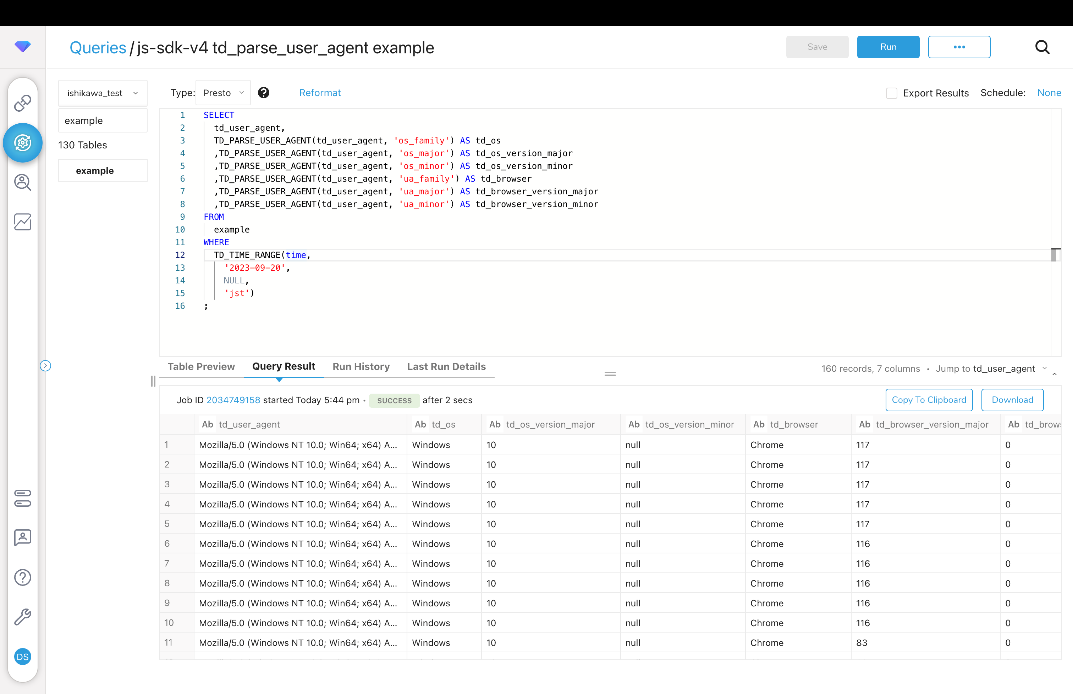Click the blue Run button
Viewport: 1073px width, 694px height.
888,47
